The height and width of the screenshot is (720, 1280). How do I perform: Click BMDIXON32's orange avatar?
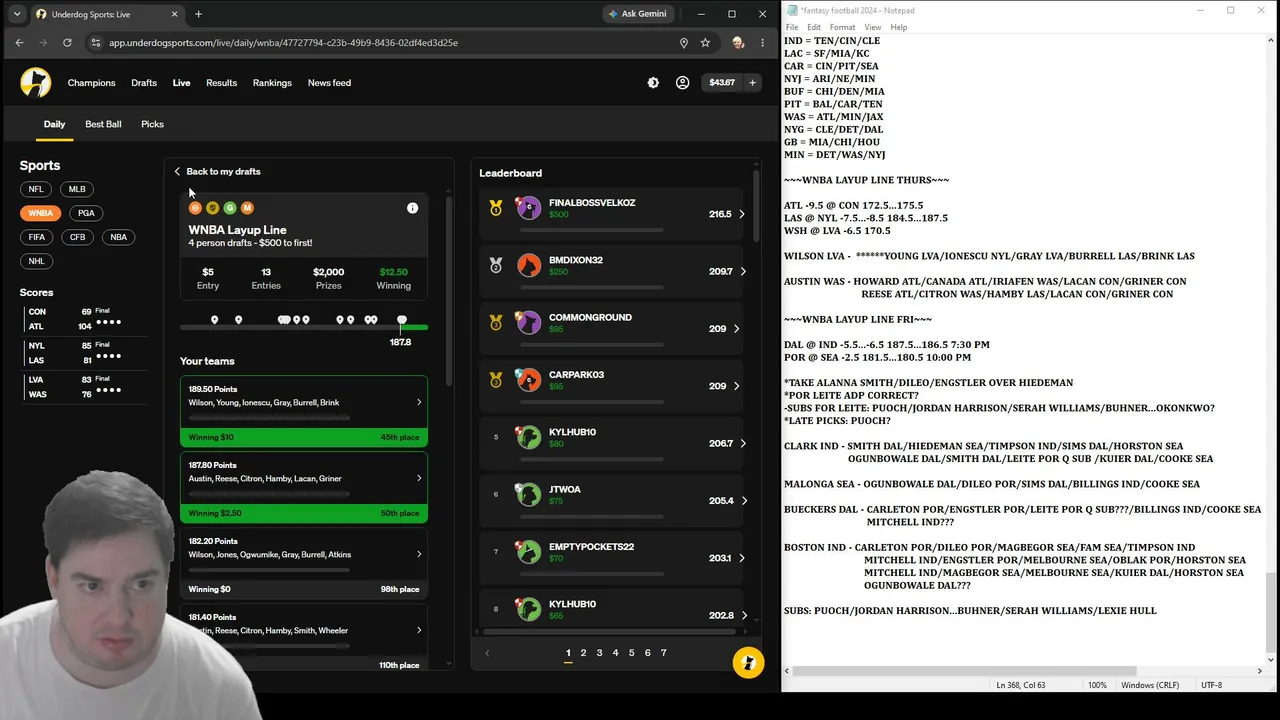tap(528, 265)
